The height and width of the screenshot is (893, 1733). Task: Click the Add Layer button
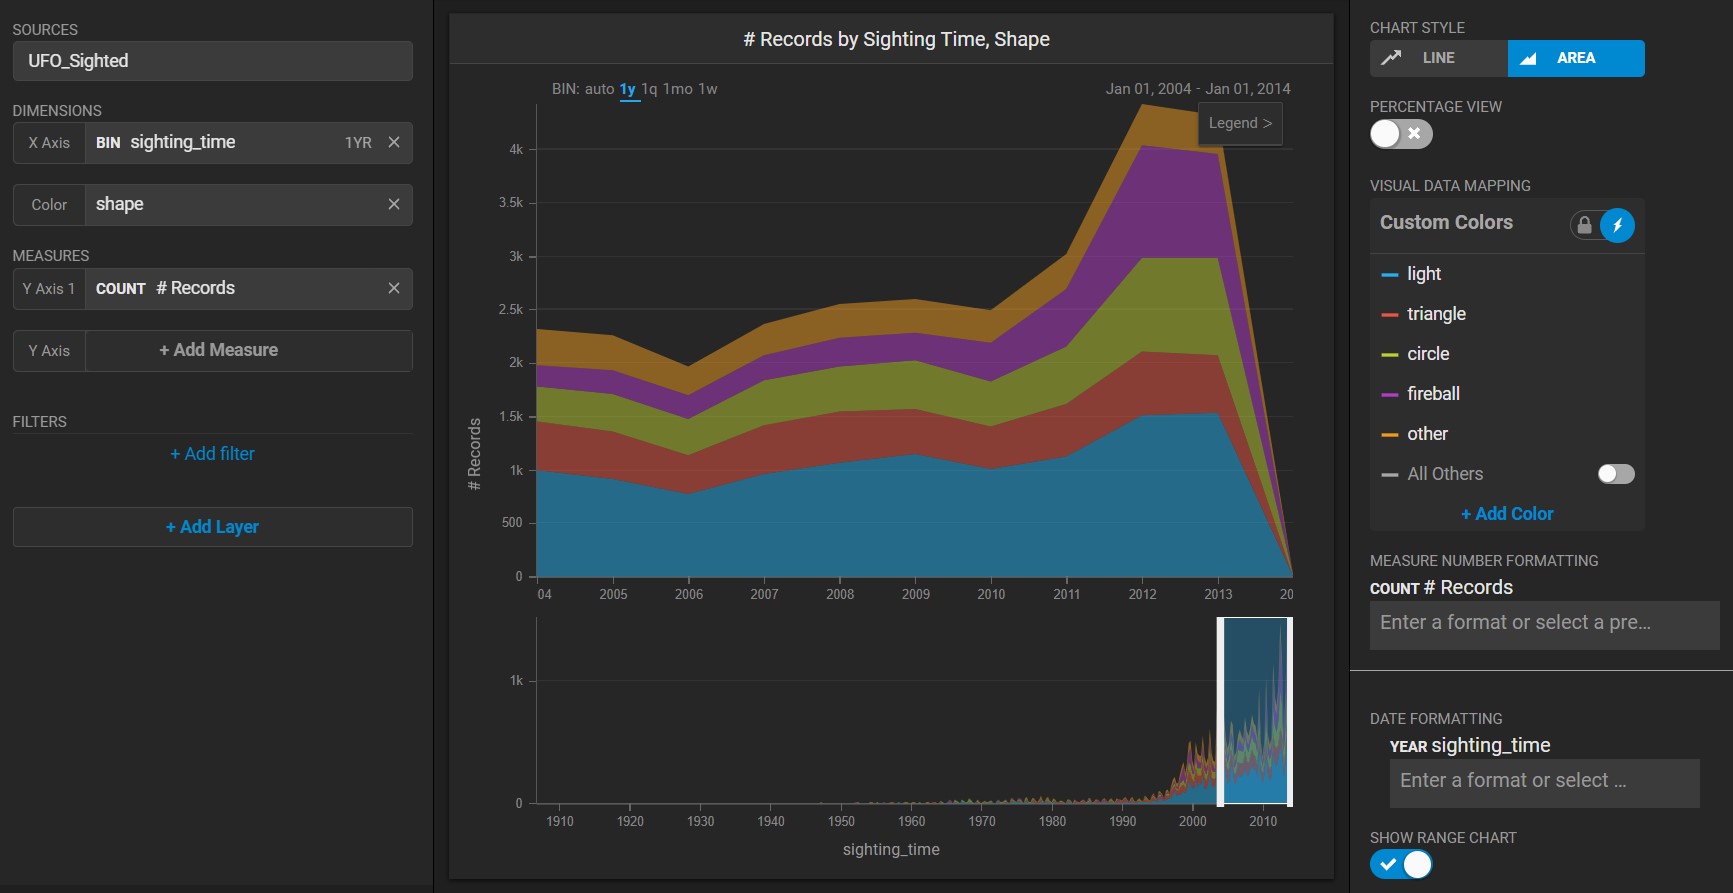(212, 527)
